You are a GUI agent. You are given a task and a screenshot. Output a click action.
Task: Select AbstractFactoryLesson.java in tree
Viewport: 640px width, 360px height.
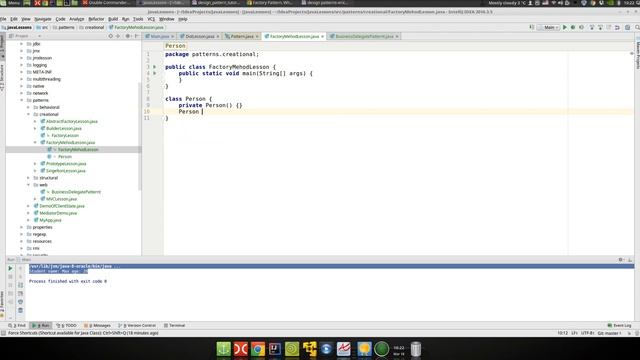click(72, 121)
